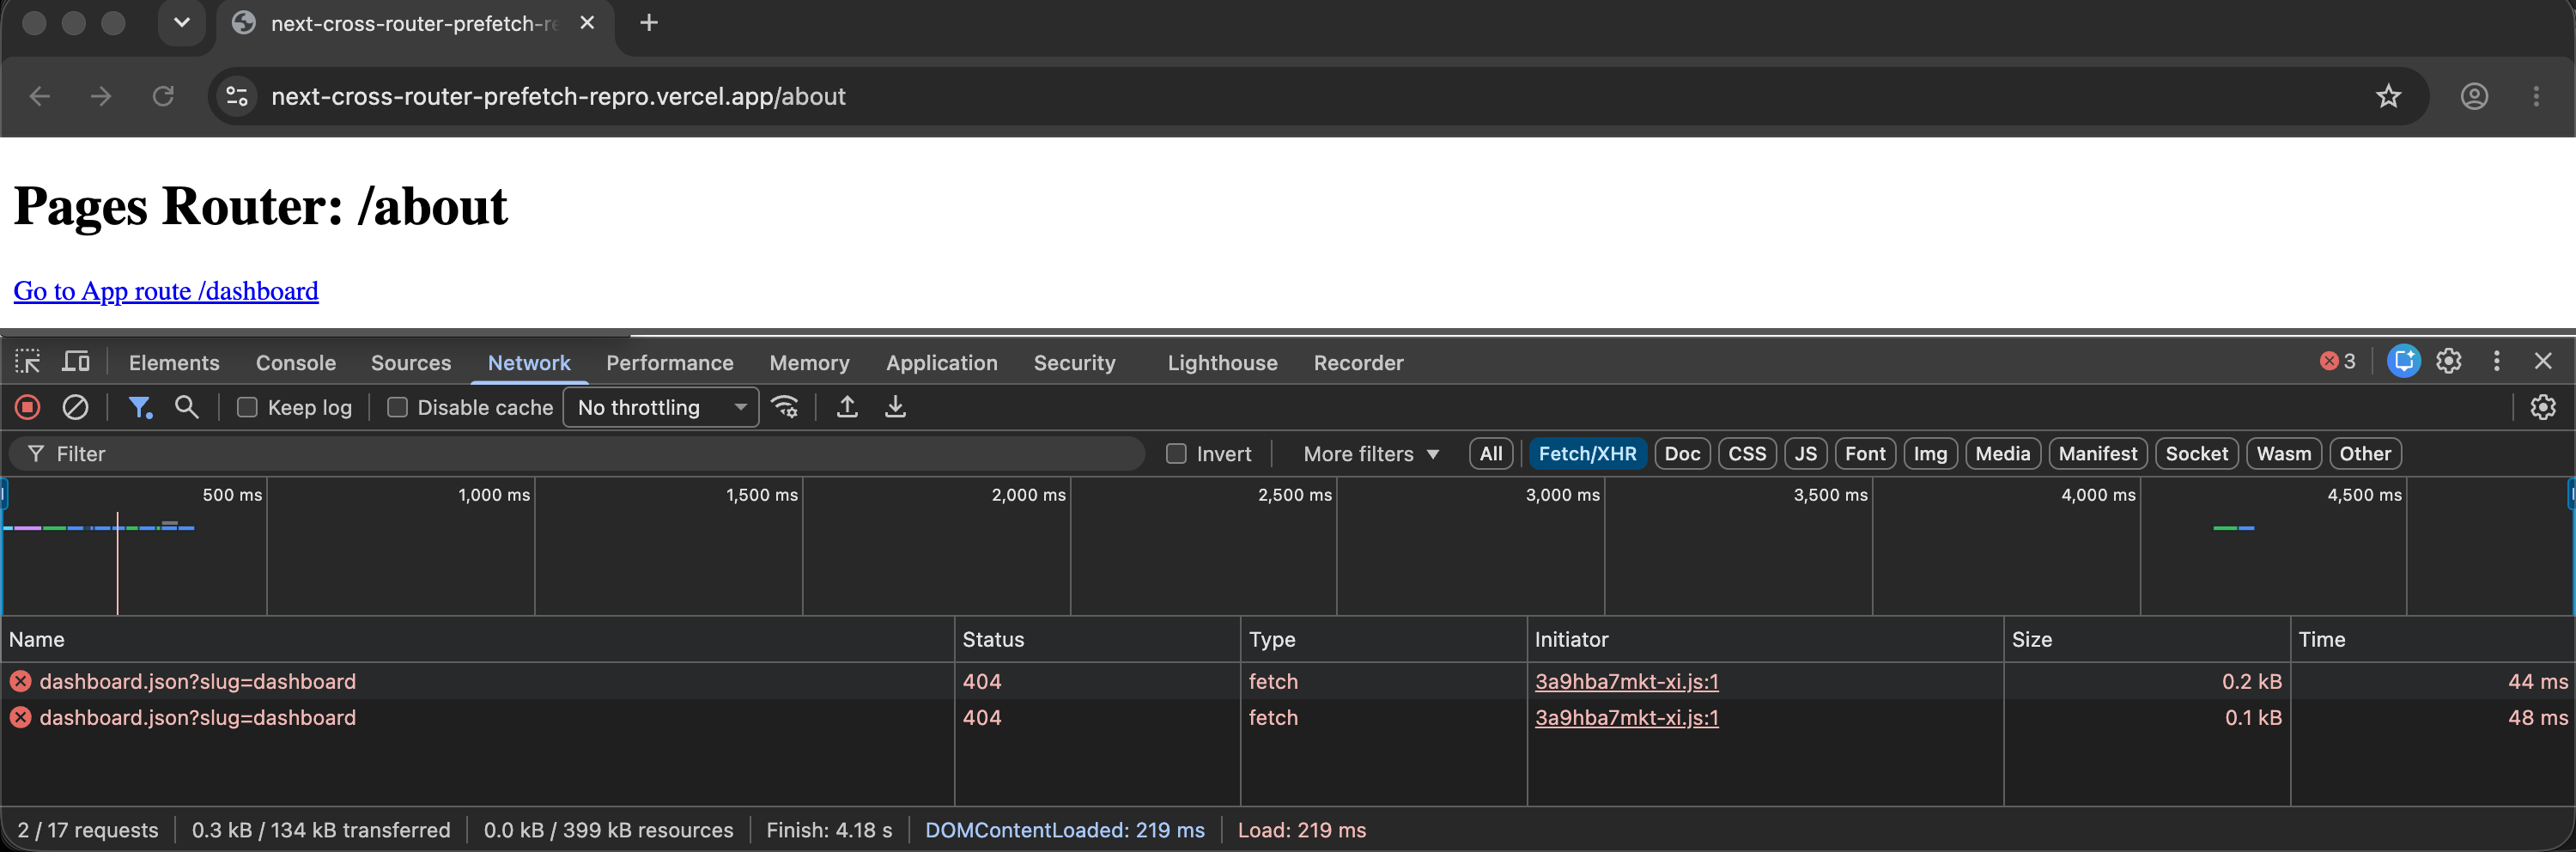Import HAR file with upload icon

pos(847,407)
